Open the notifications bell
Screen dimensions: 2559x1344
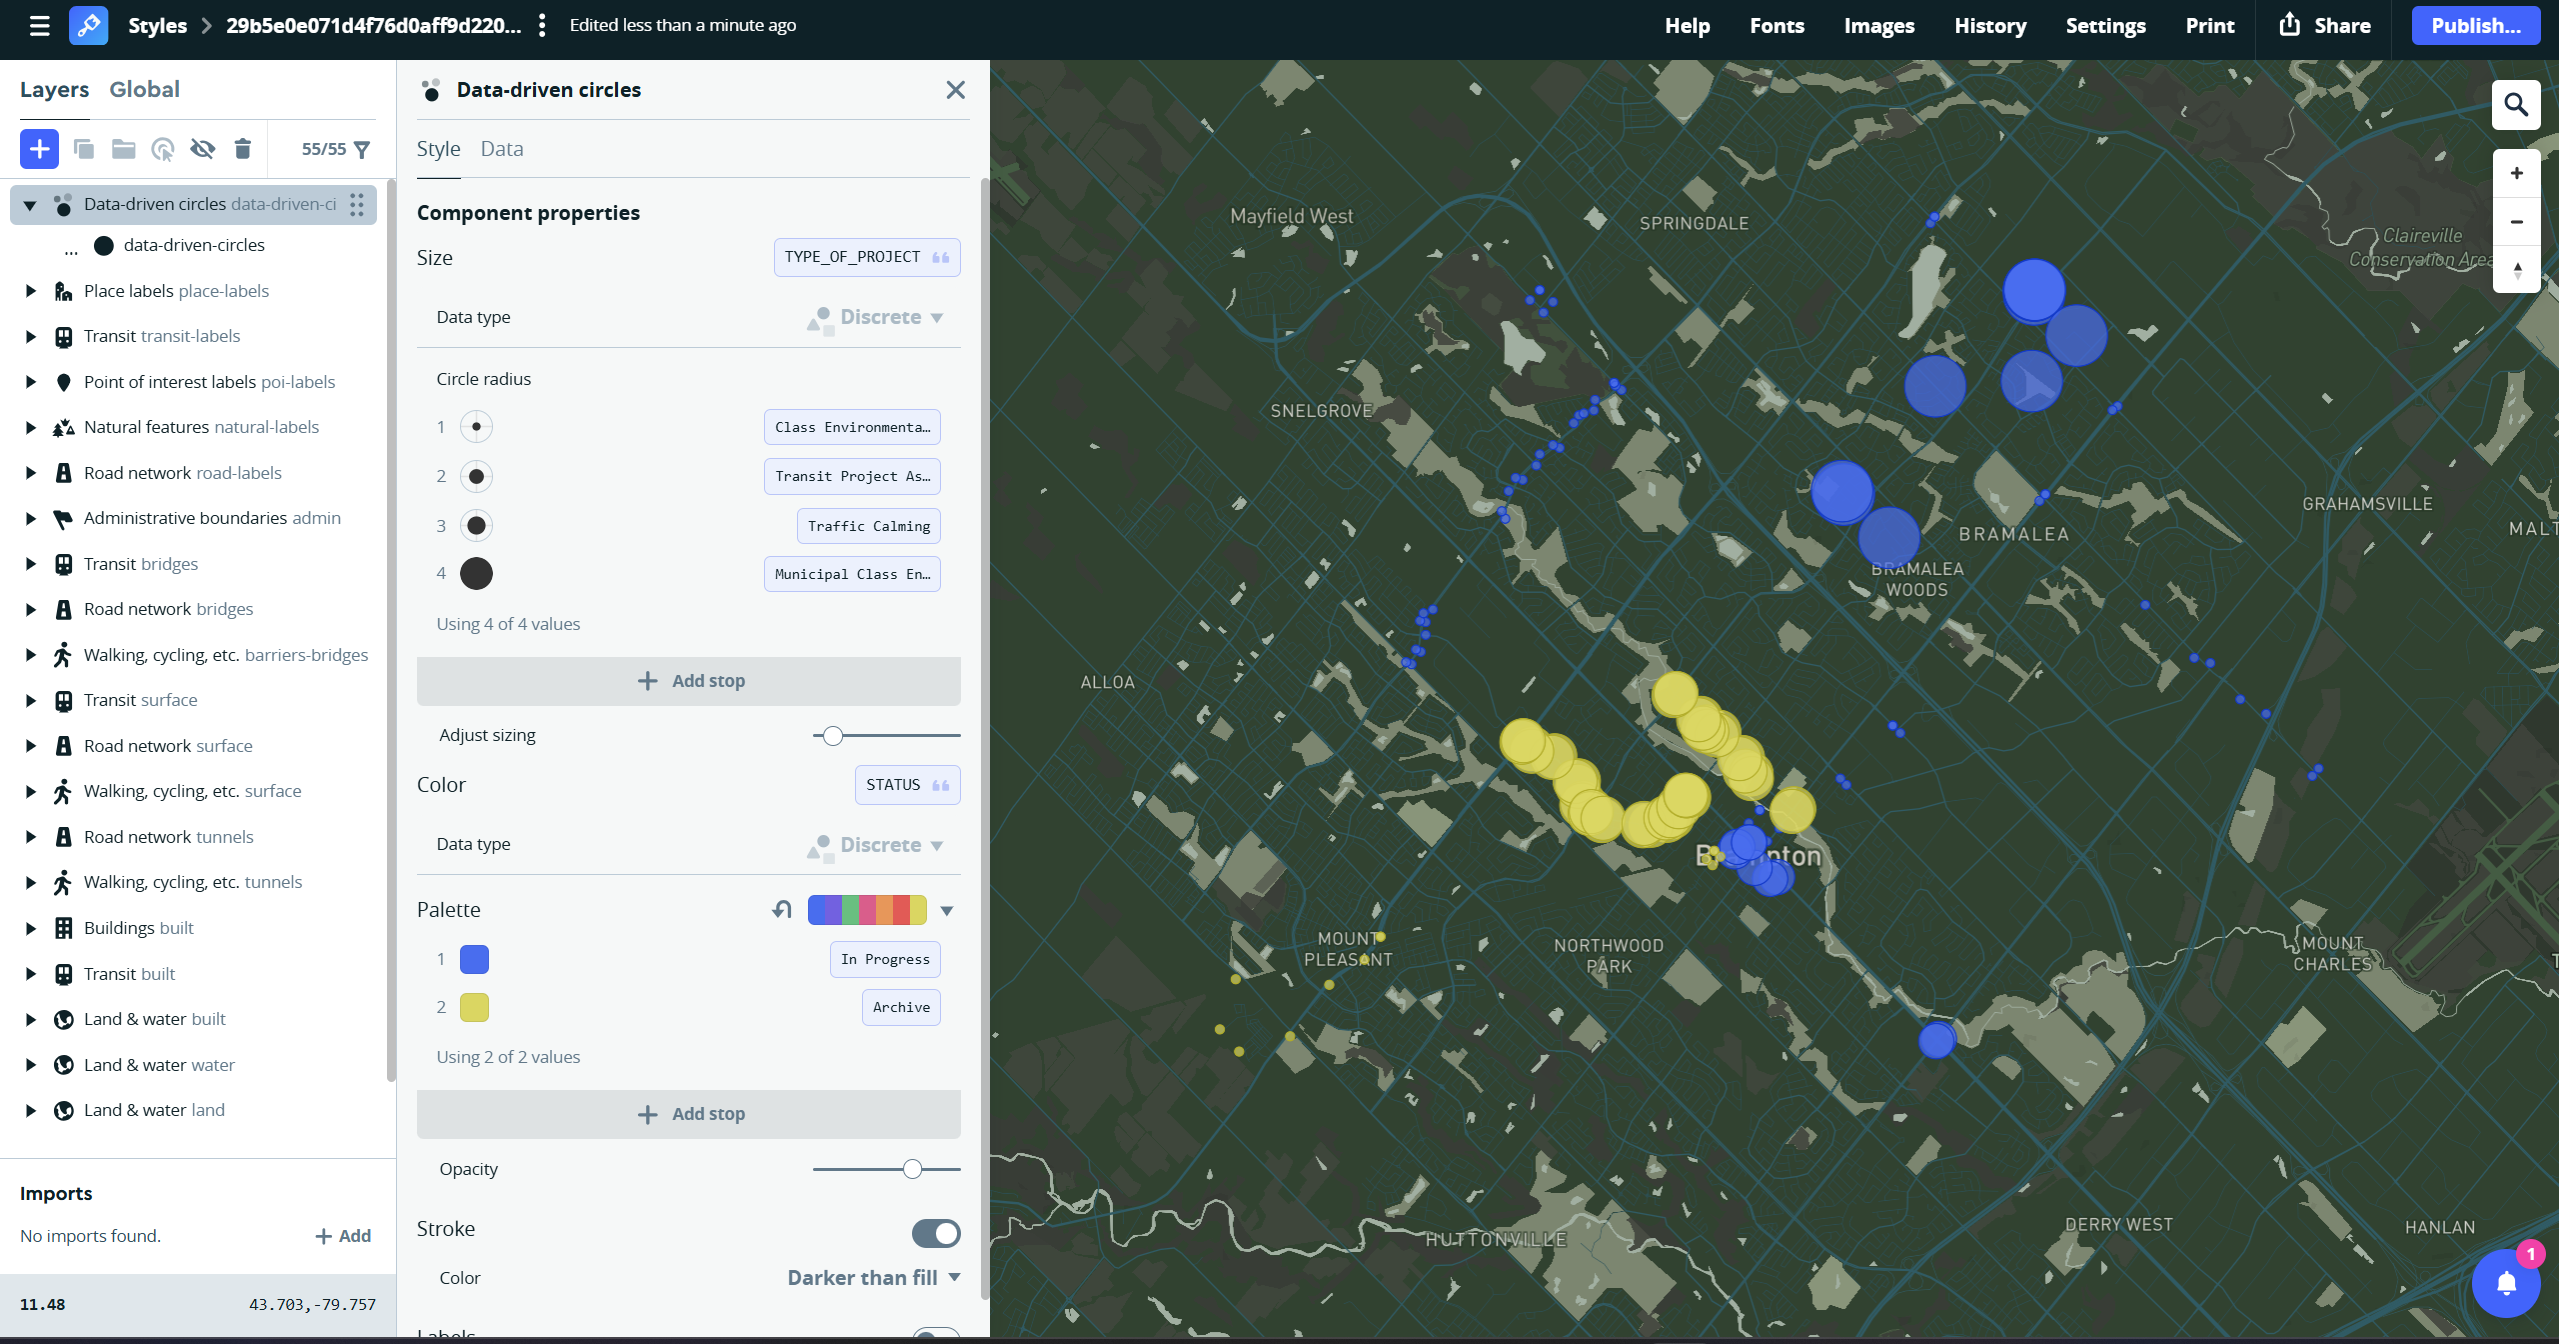[2505, 1283]
